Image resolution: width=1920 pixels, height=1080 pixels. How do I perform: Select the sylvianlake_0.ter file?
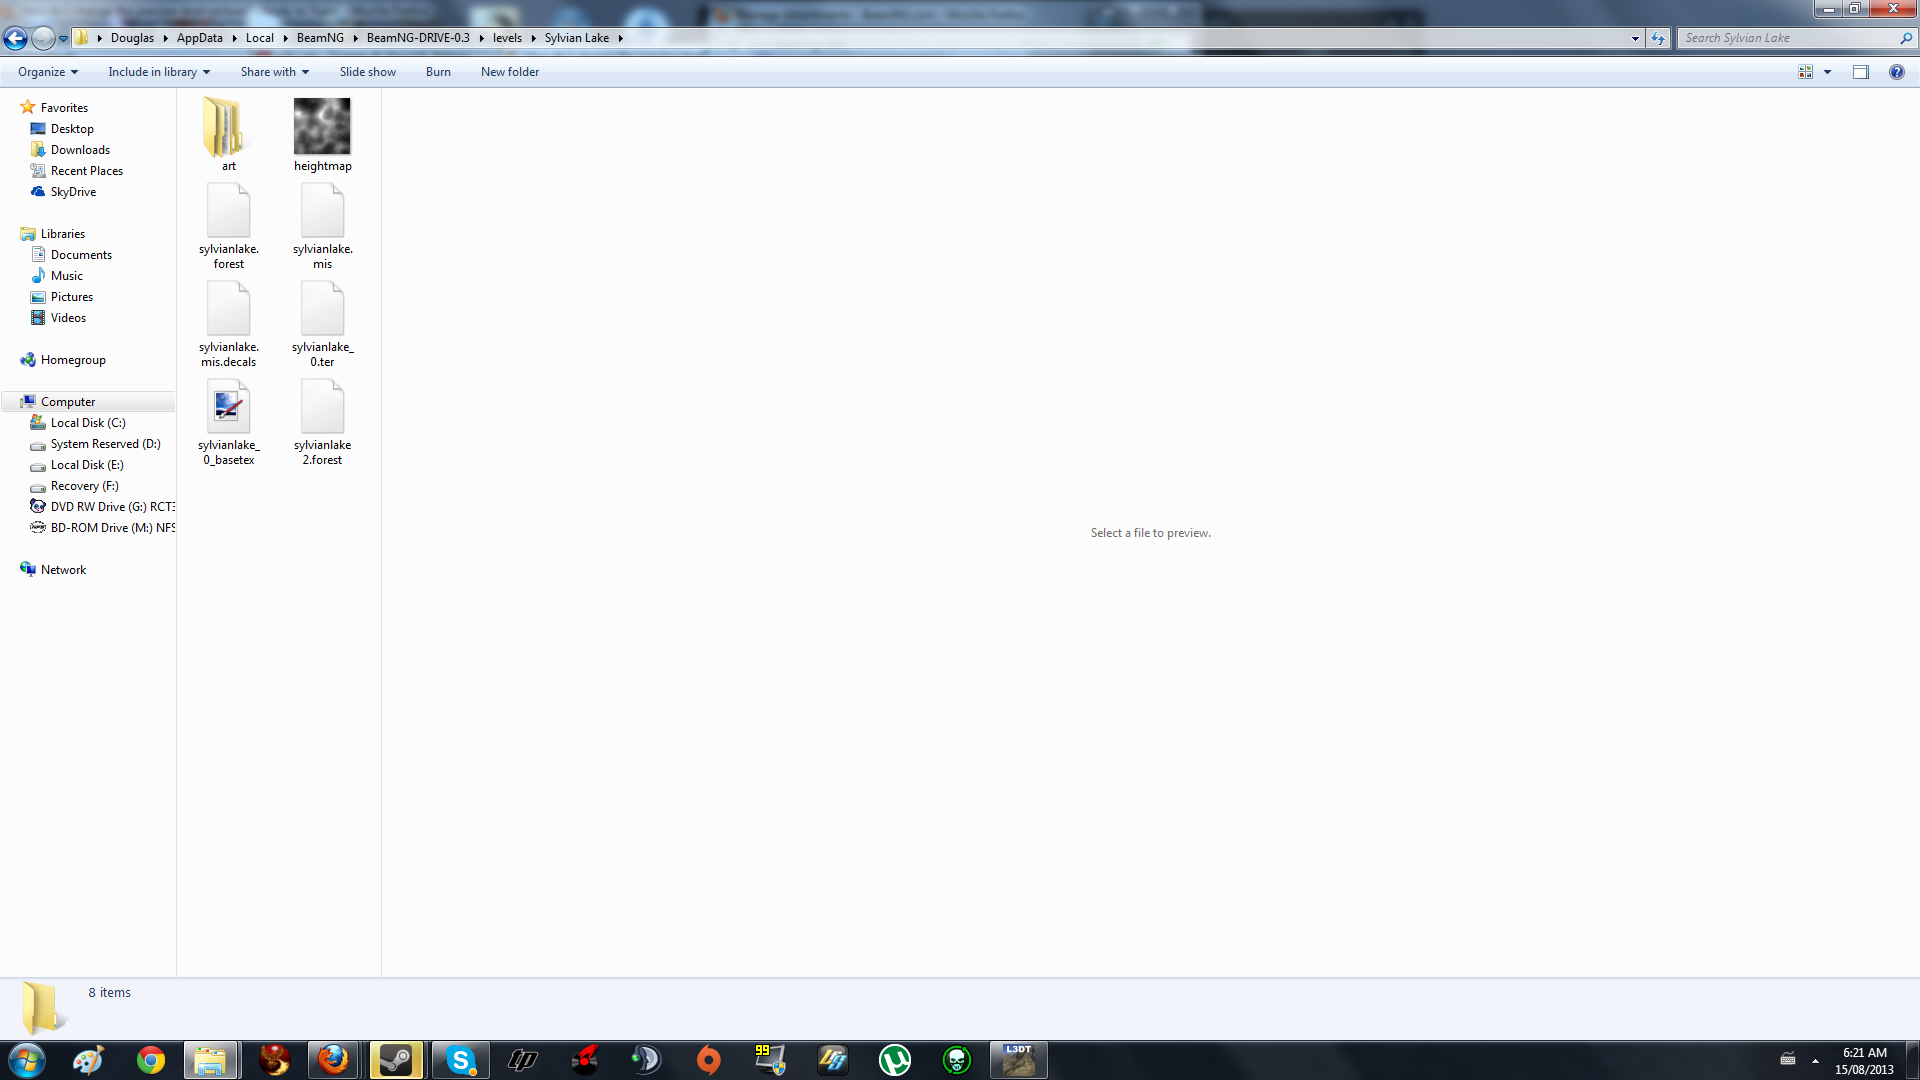point(322,325)
